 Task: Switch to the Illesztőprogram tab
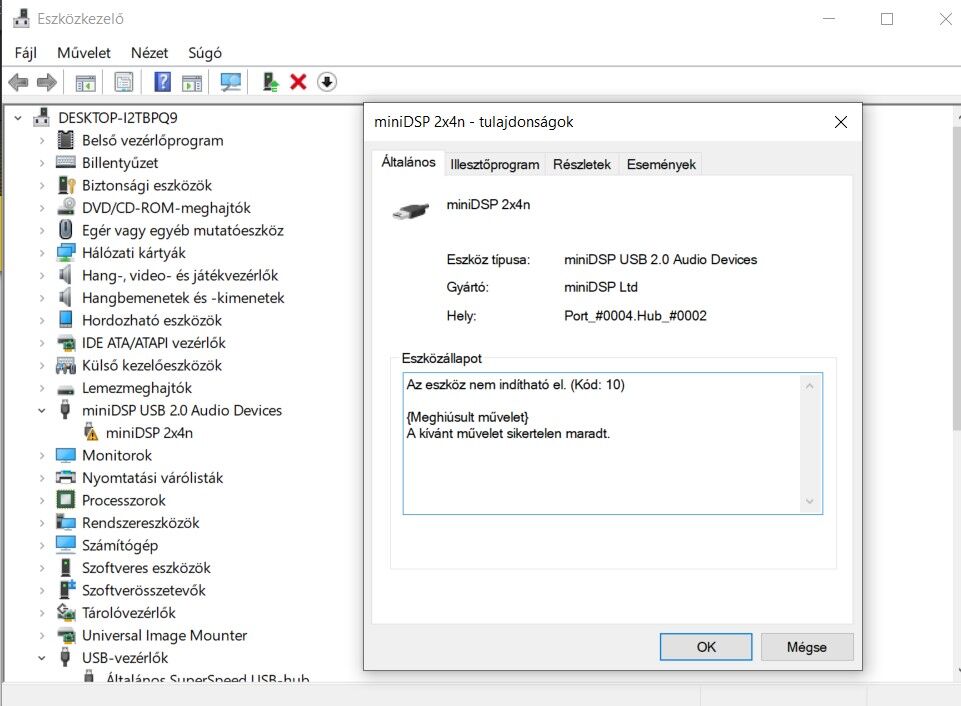point(495,164)
